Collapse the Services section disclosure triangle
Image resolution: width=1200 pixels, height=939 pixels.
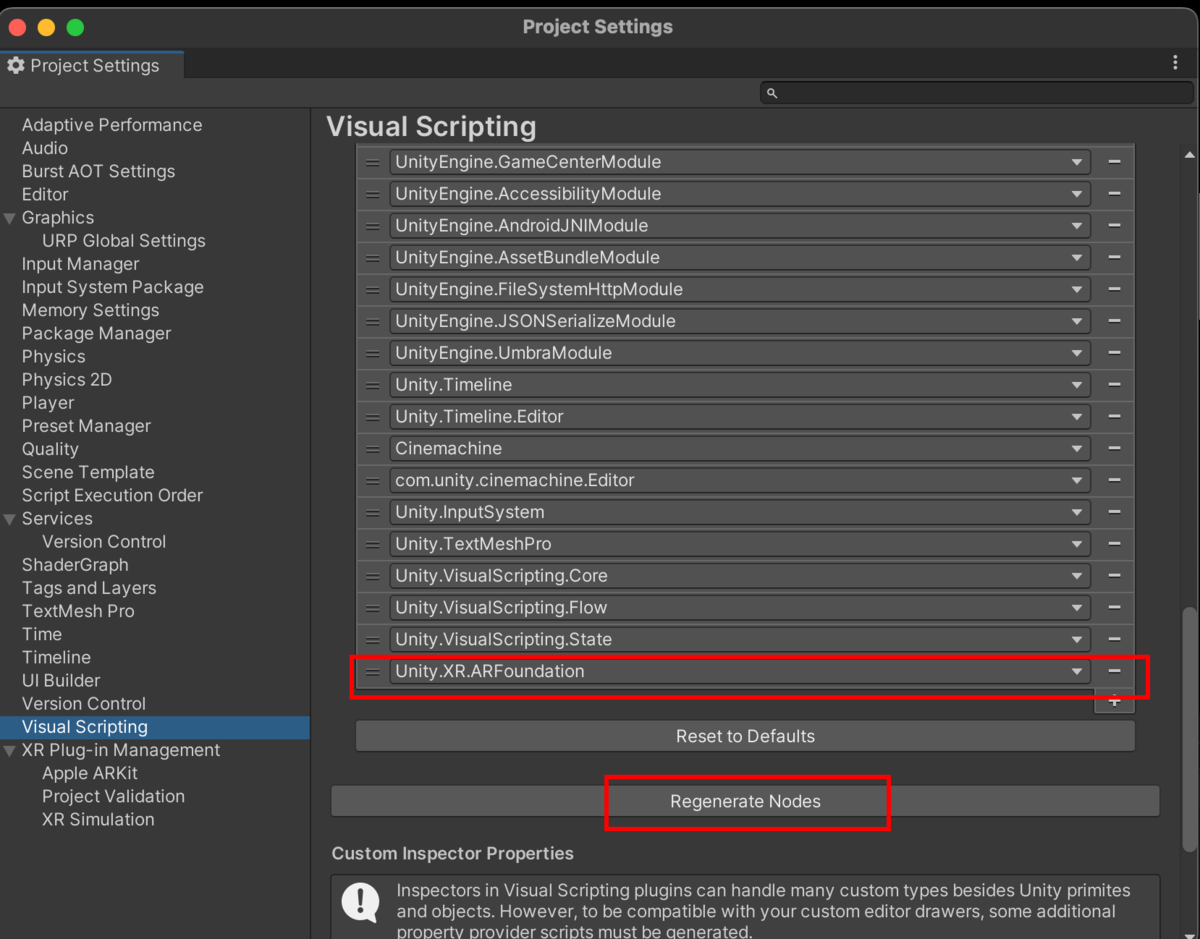pos(11,518)
